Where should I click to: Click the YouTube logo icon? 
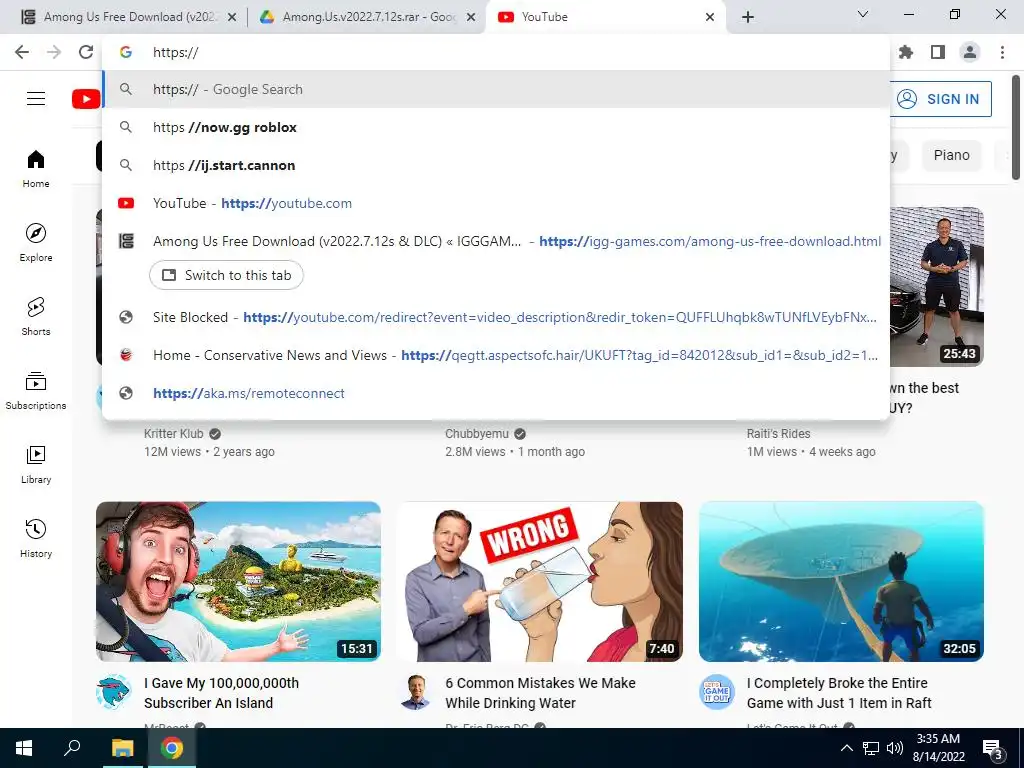[x=86, y=99]
